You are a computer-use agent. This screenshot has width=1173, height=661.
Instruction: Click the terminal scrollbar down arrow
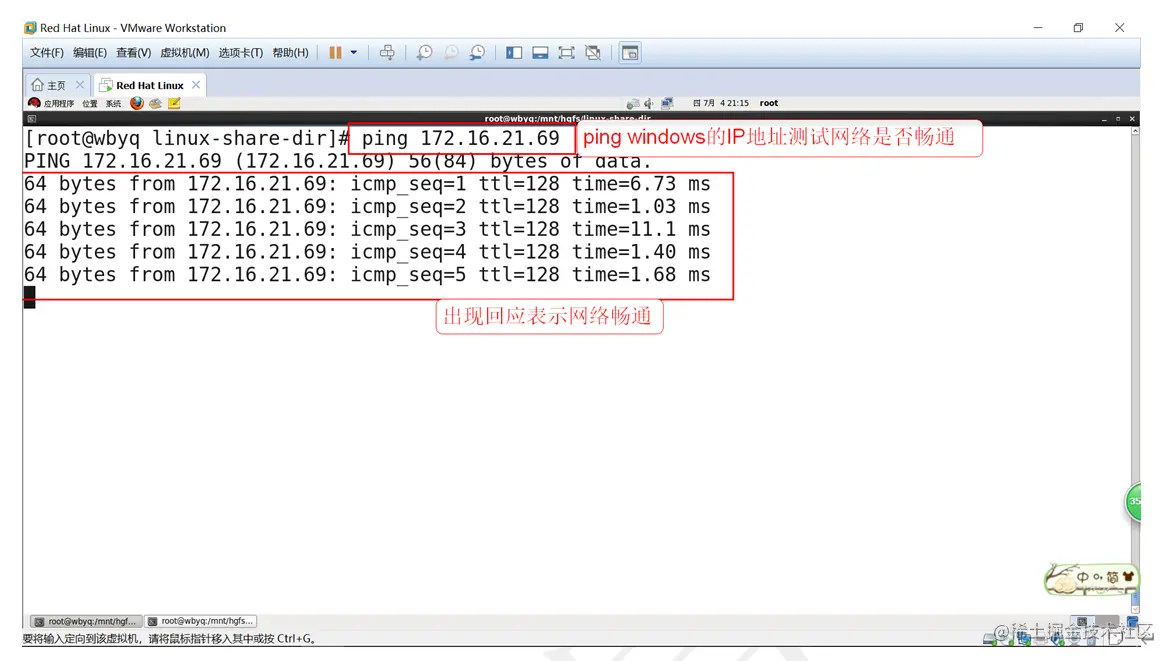1135,609
